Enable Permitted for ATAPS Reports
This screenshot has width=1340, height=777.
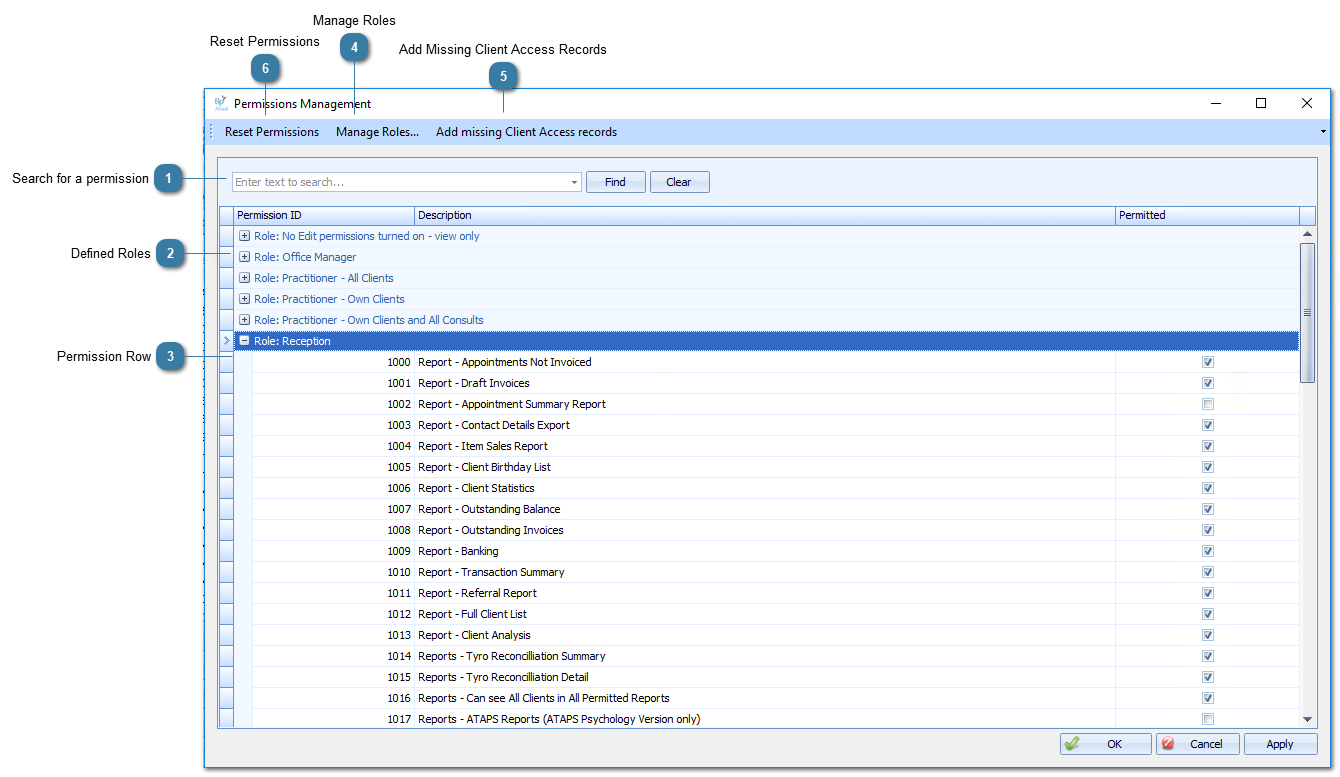point(1208,719)
